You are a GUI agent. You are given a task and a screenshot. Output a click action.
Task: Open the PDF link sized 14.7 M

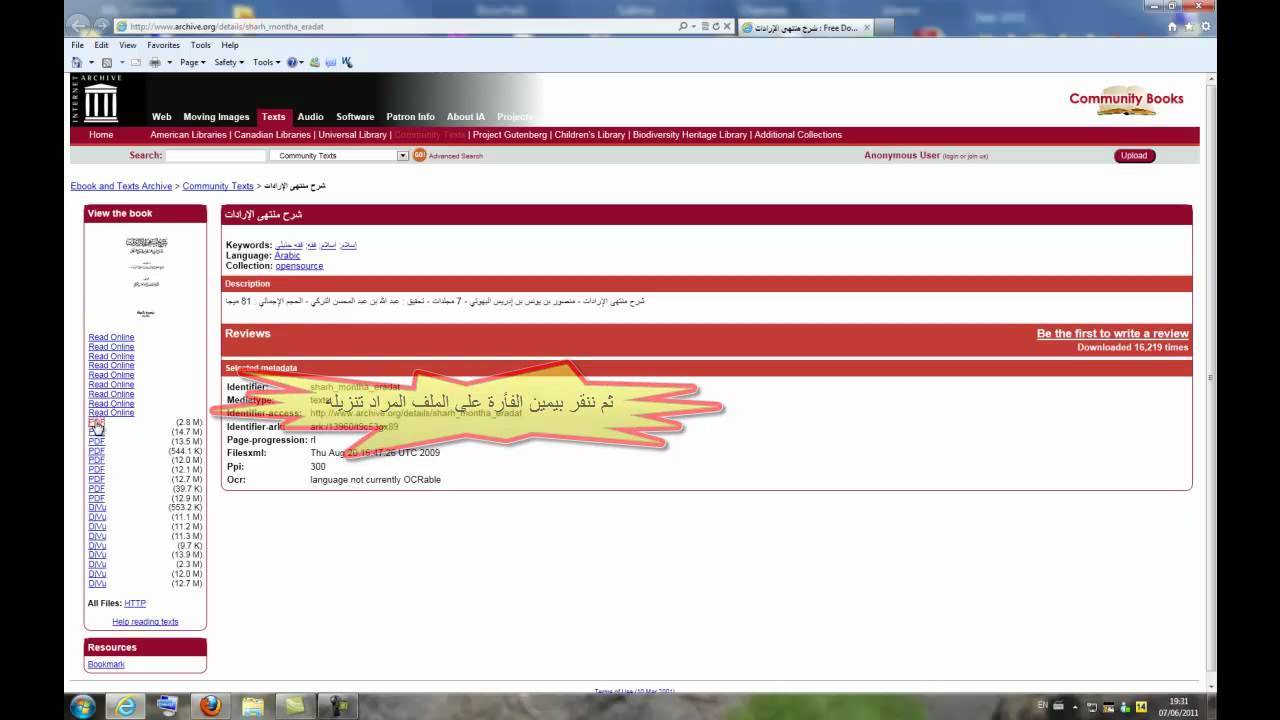(96, 432)
